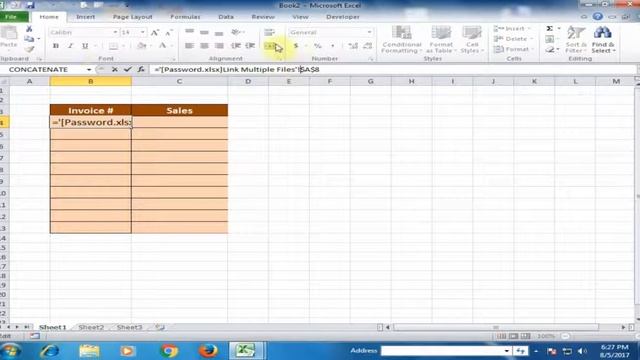Click the Cut scissors icon
Screen dimensions: 640x360
coord(29,29)
